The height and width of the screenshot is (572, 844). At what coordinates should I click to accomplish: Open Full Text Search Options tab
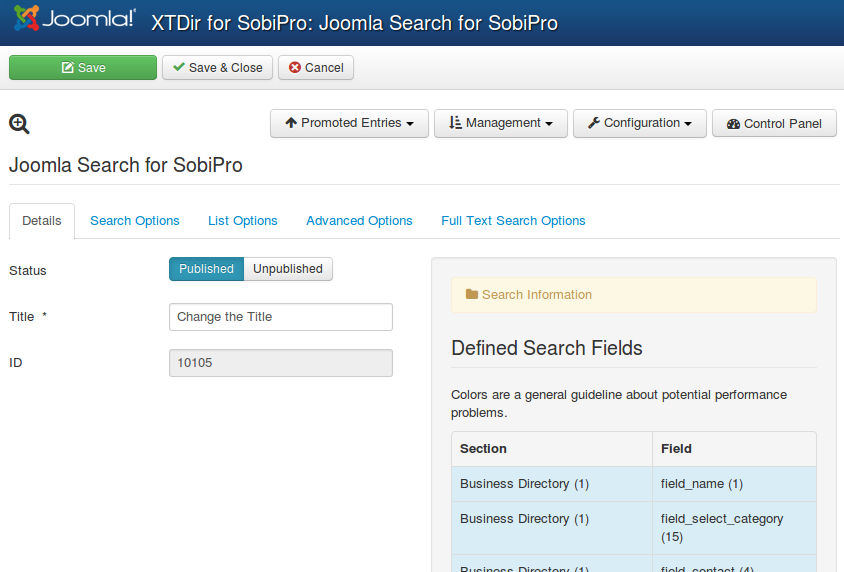click(513, 221)
